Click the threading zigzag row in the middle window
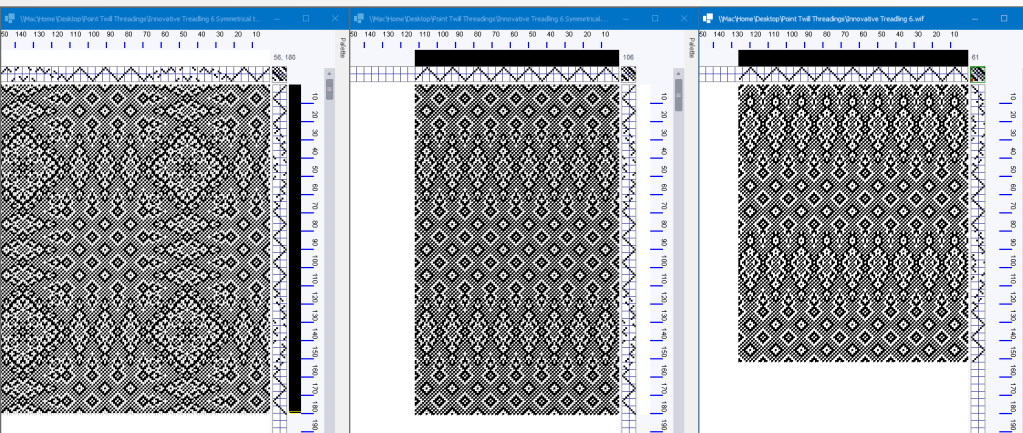The image size is (1023, 433). (517, 74)
